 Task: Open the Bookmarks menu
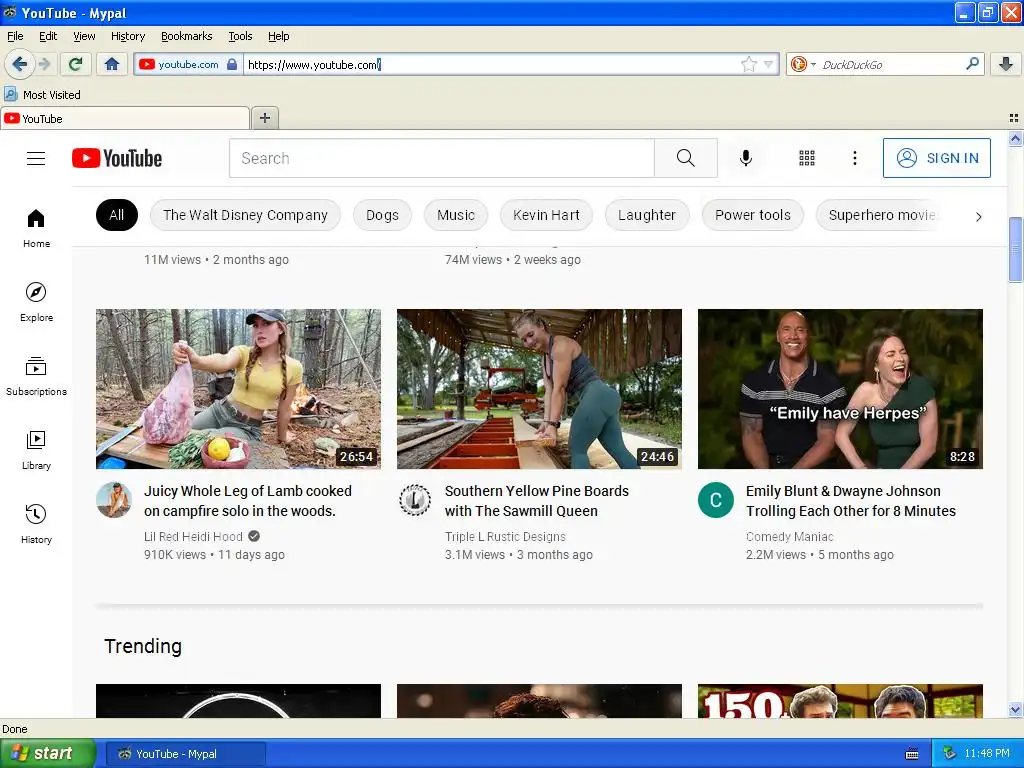tap(187, 36)
